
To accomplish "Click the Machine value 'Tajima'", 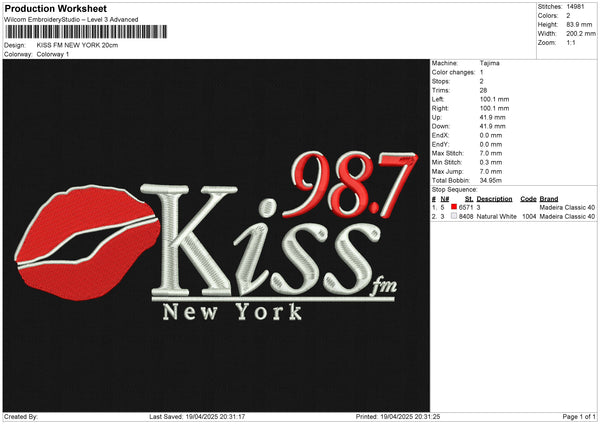I will click(489, 63).
